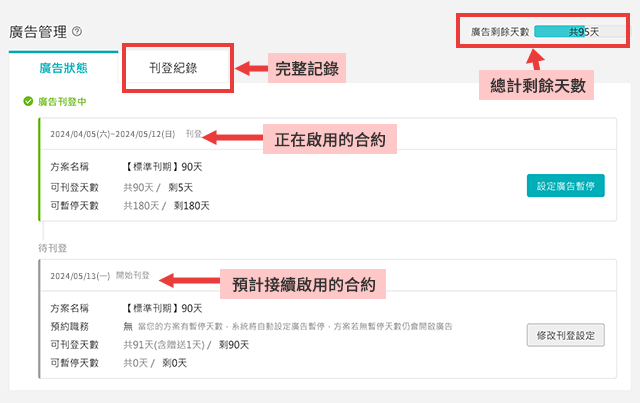Click the 廣告剩餘天數 progress bar
This screenshot has width=640, height=403.
point(580,31)
